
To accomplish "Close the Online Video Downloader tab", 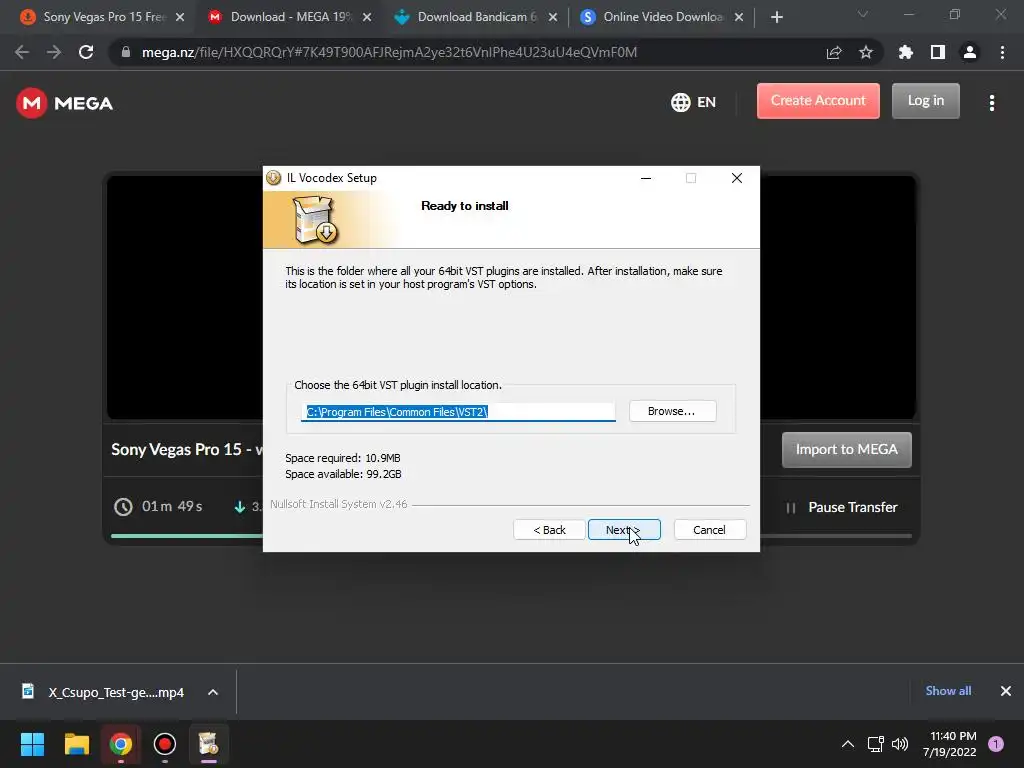I will [739, 17].
